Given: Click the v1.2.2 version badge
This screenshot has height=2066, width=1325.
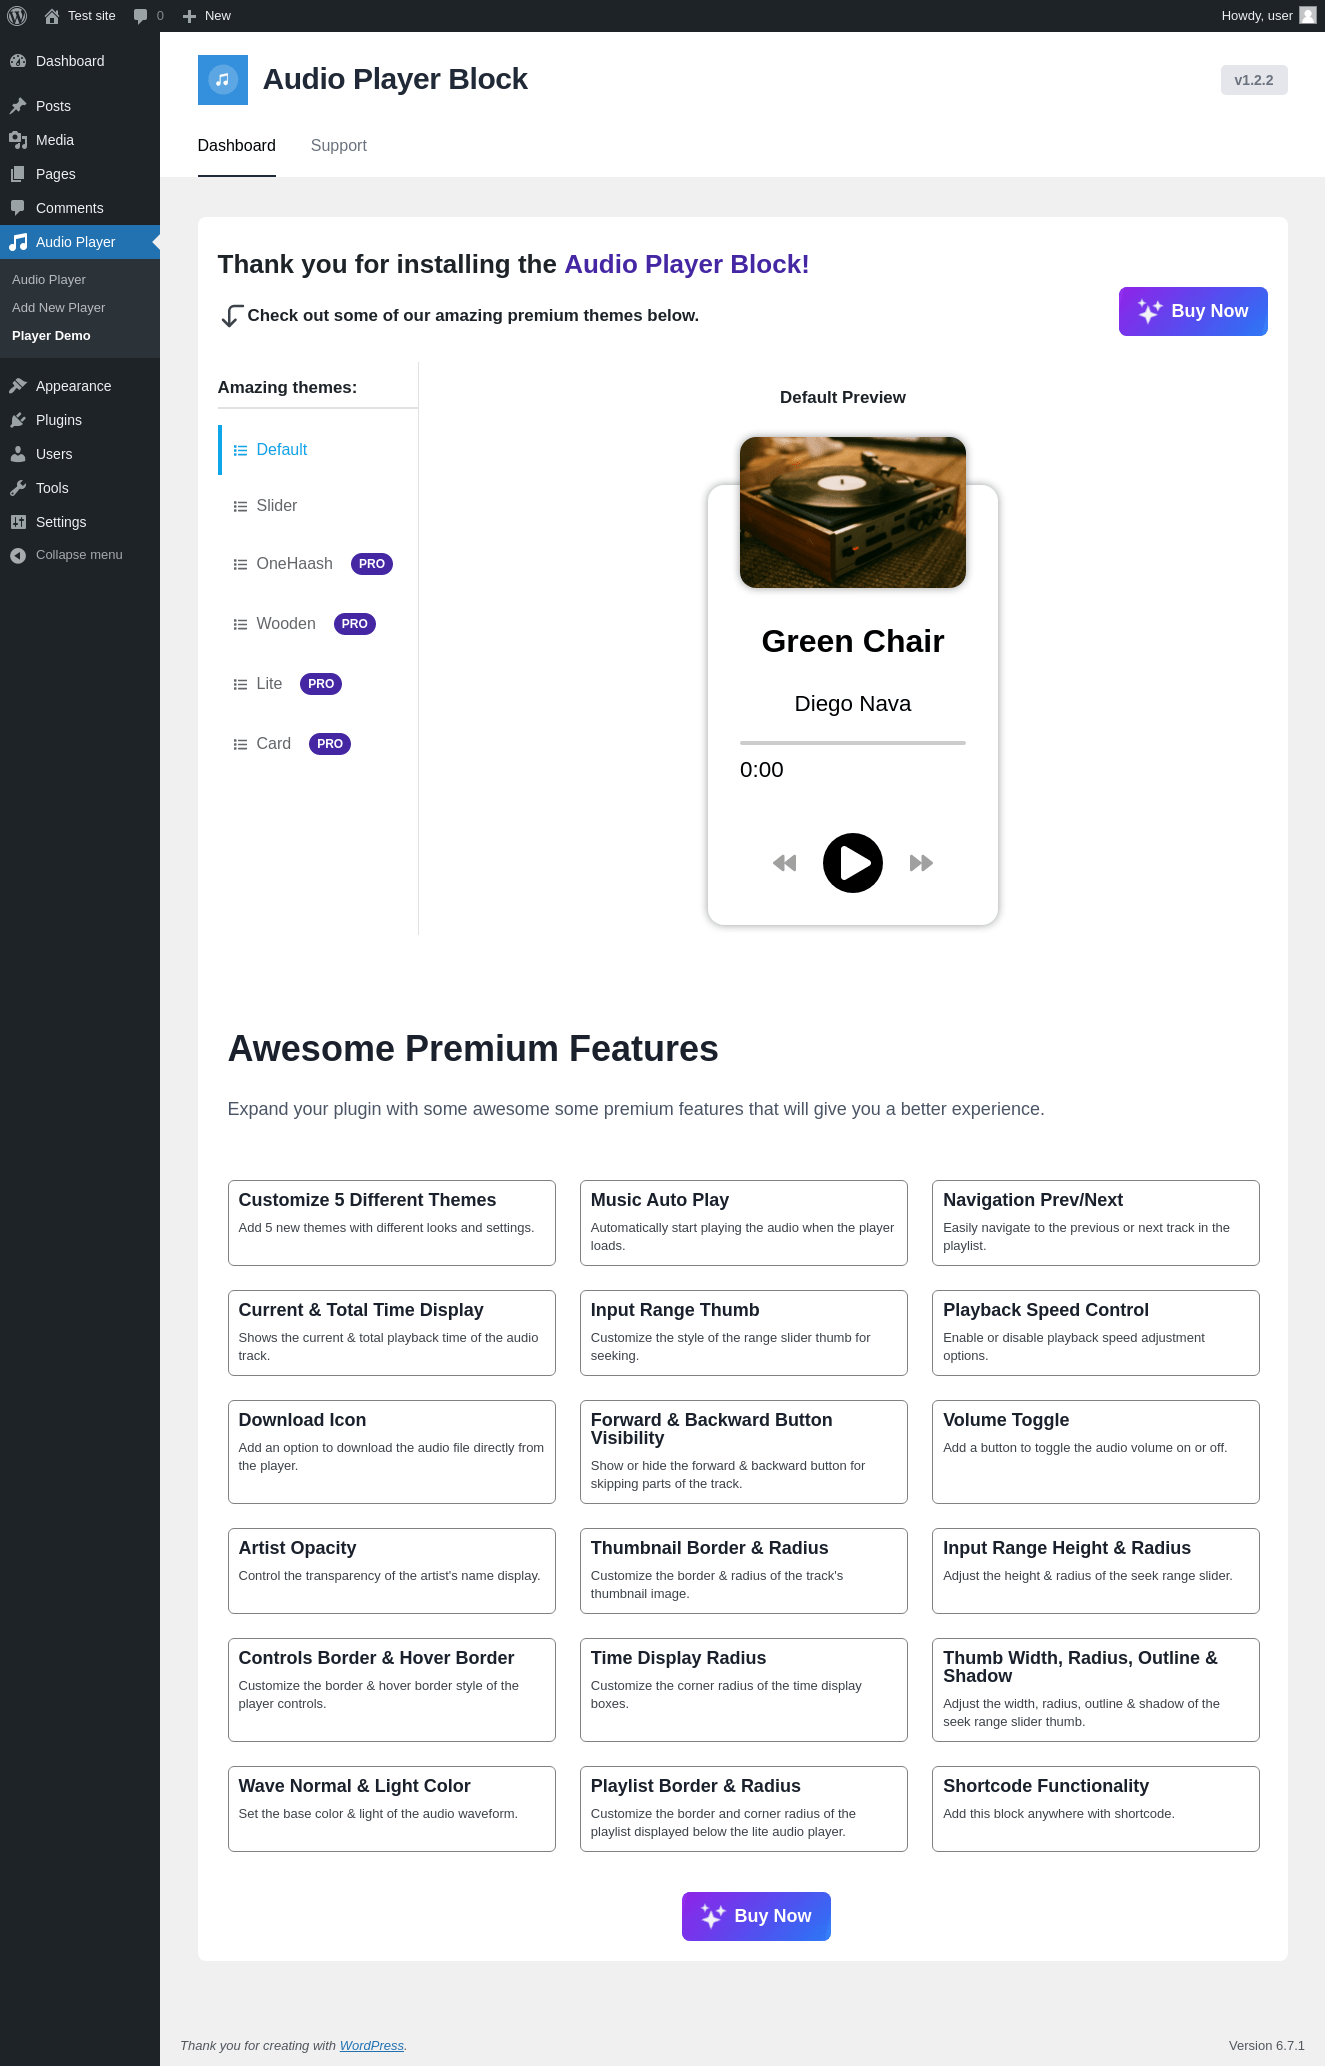Looking at the screenshot, I should [x=1254, y=80].
